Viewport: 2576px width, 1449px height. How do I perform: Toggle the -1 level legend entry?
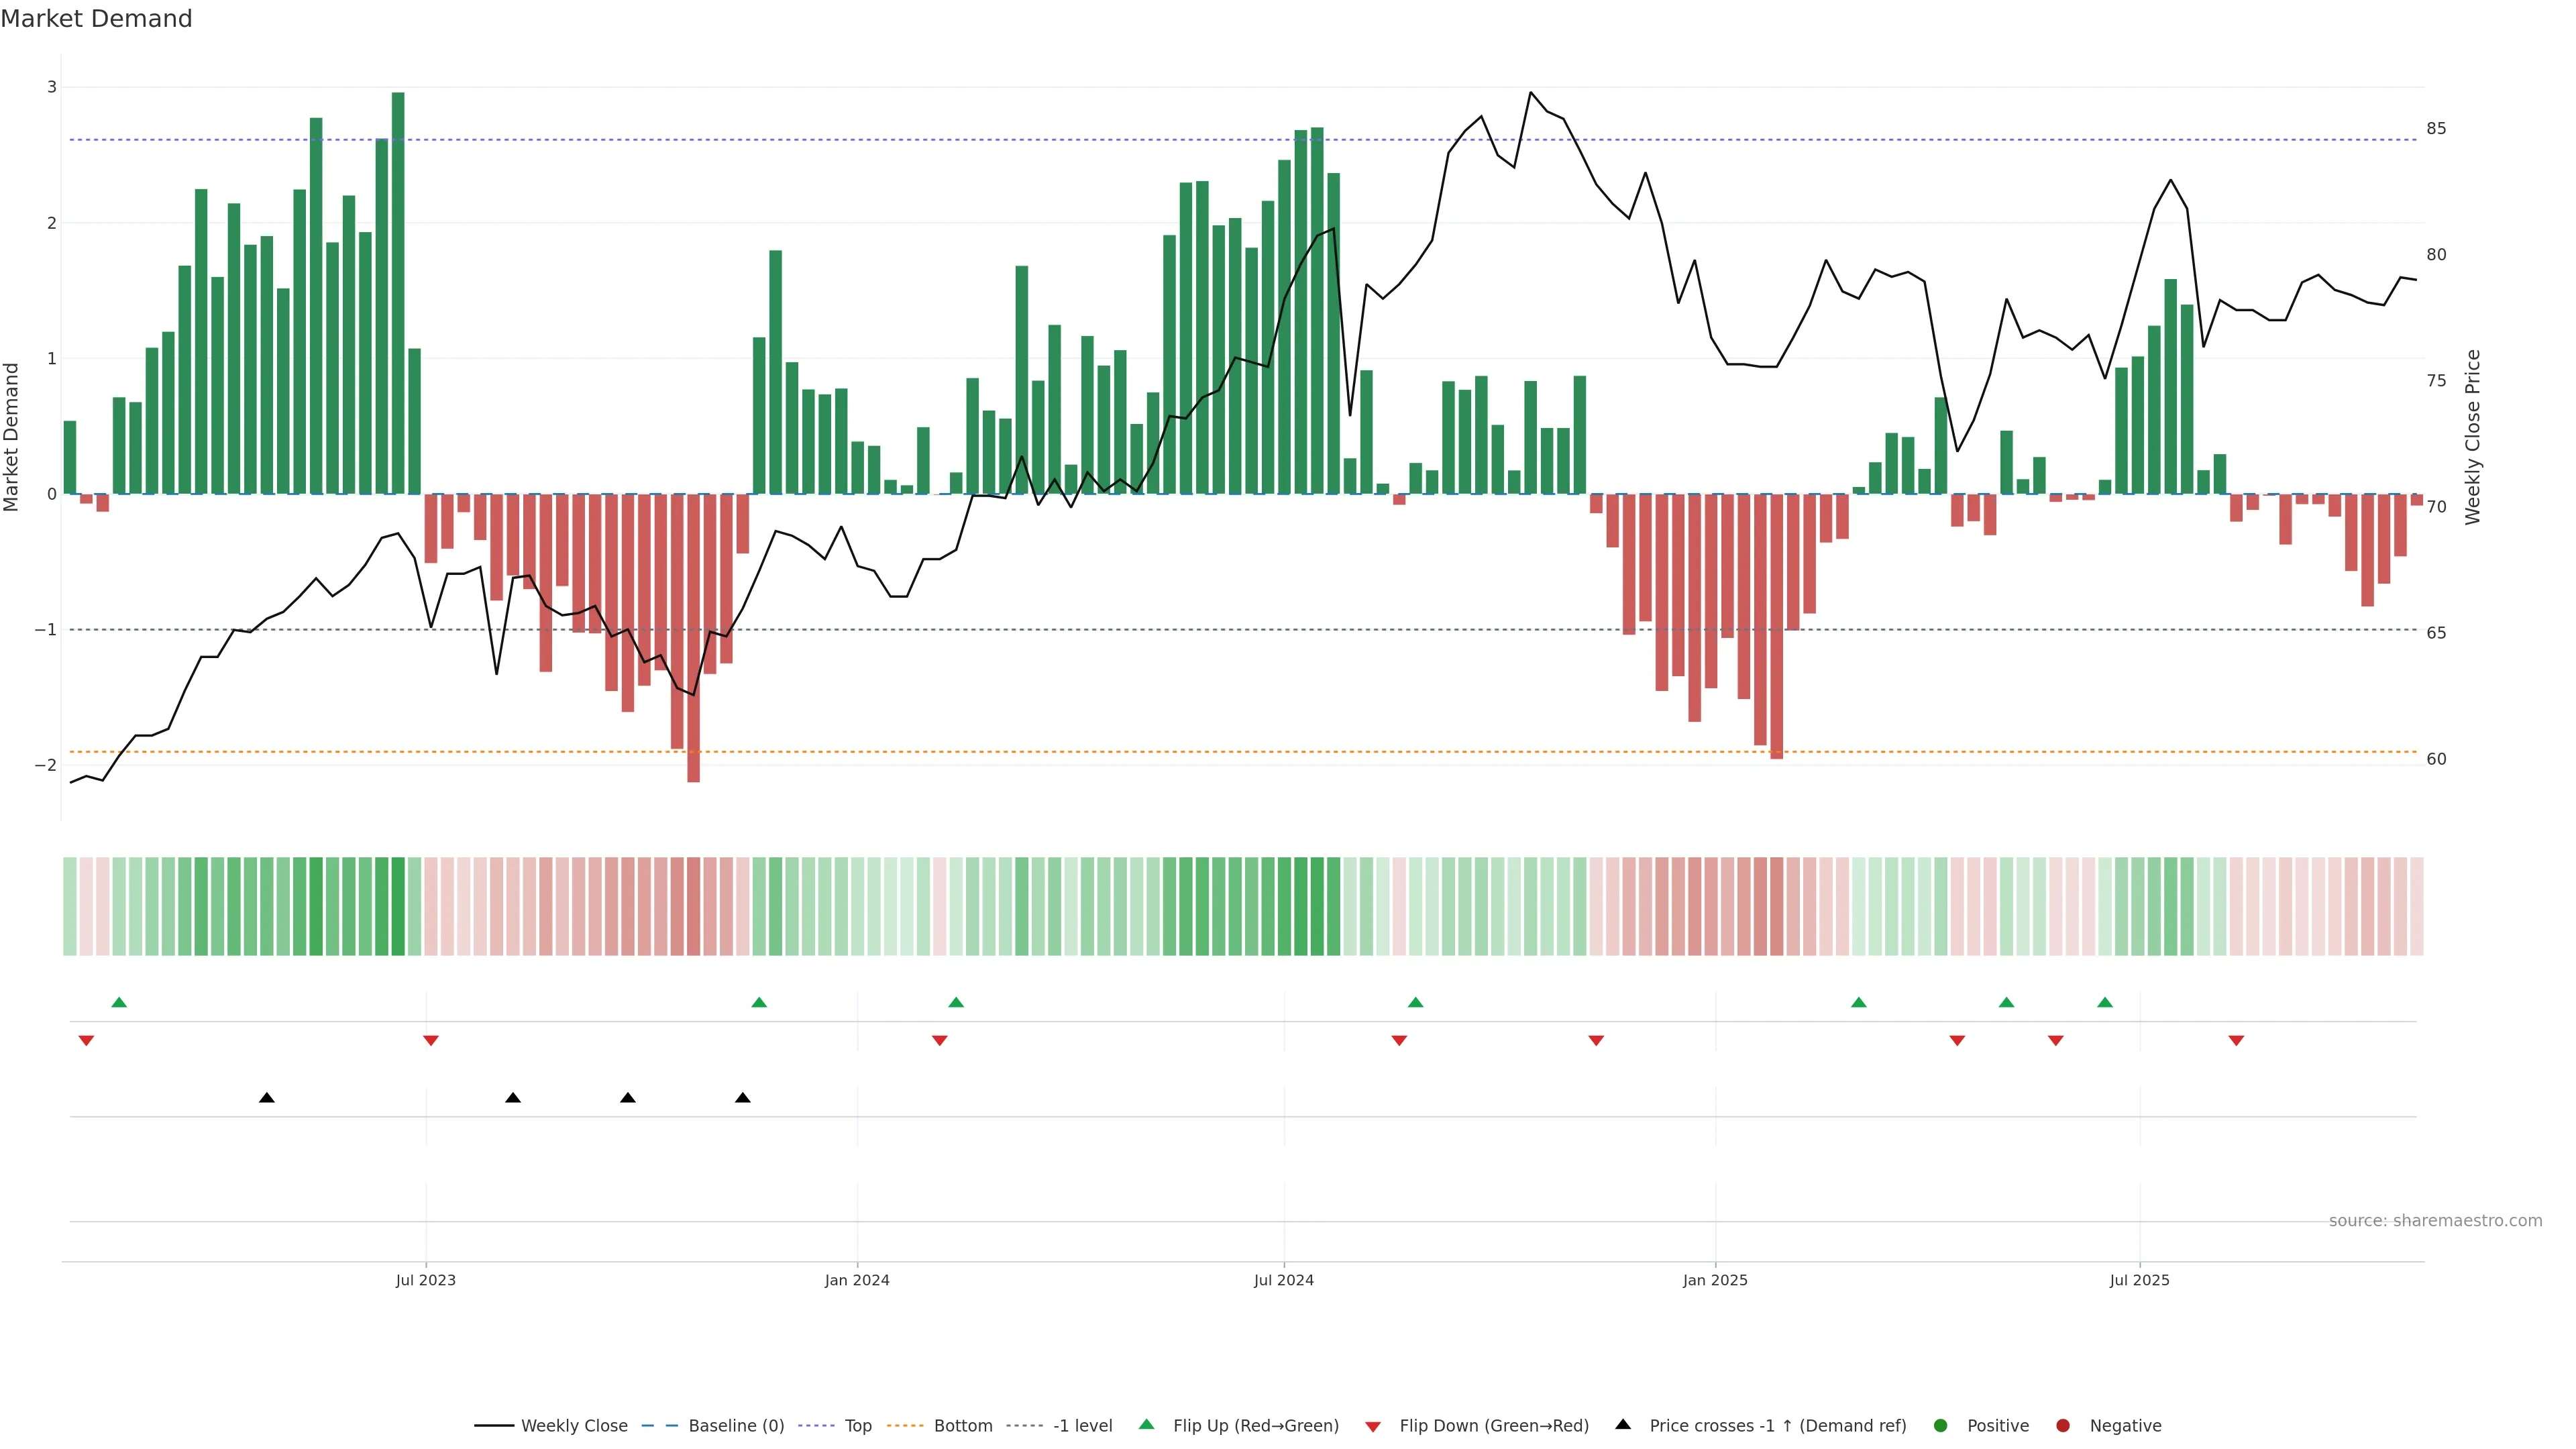click(1082, 1426)
